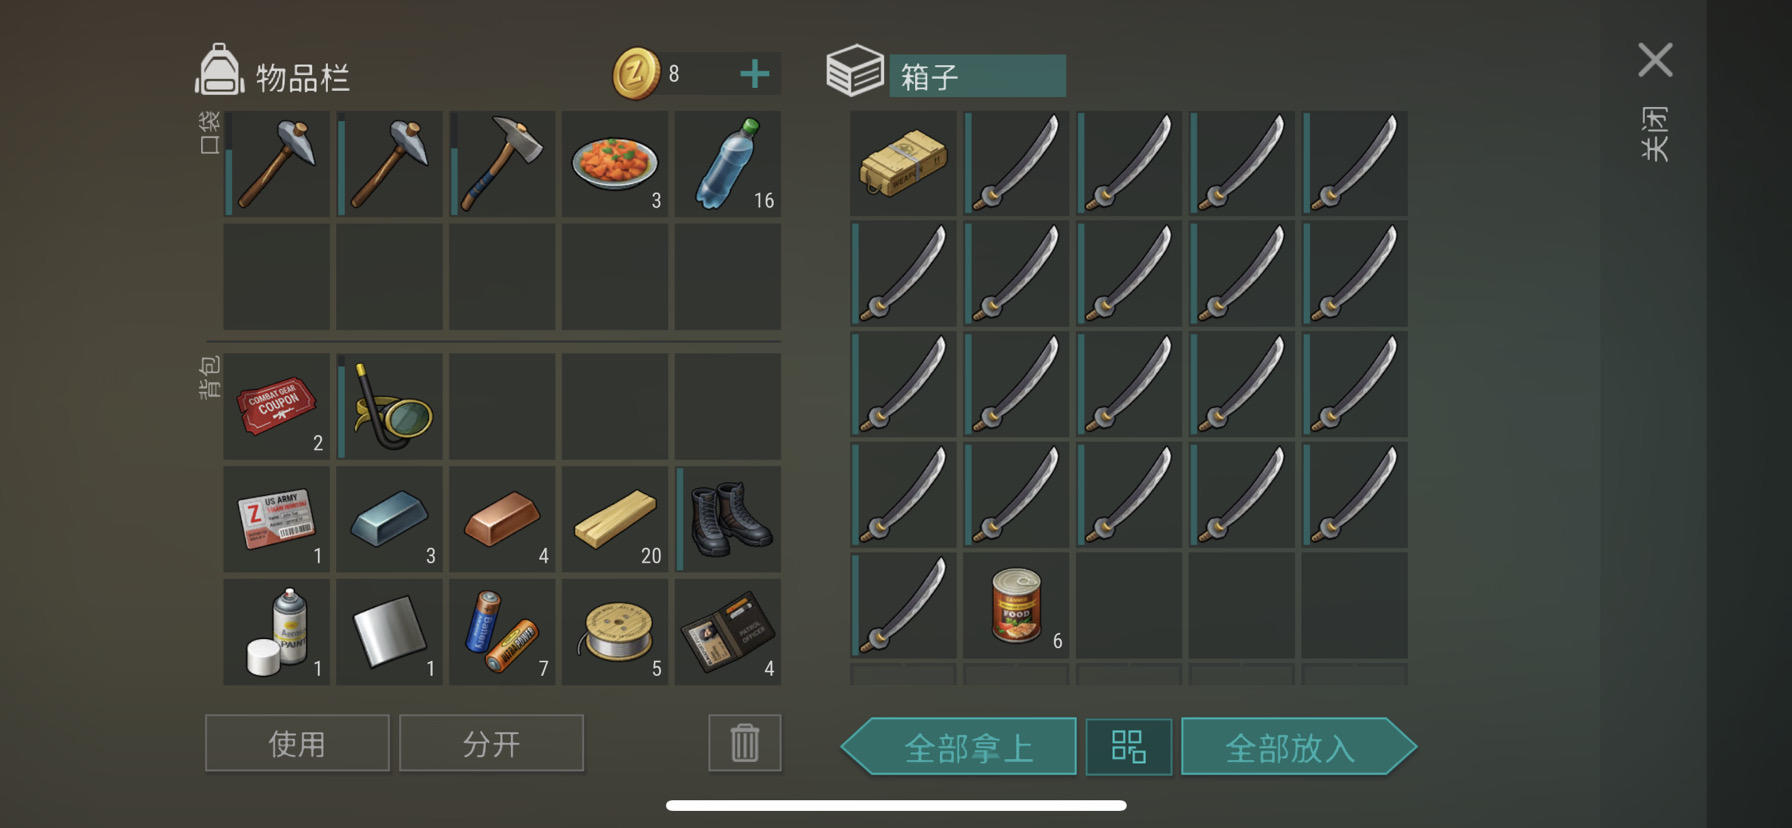Click the 使用 (use) button
Image resolution: width=1792 pixels, height=828 pixels.
(x=297, y=743)
